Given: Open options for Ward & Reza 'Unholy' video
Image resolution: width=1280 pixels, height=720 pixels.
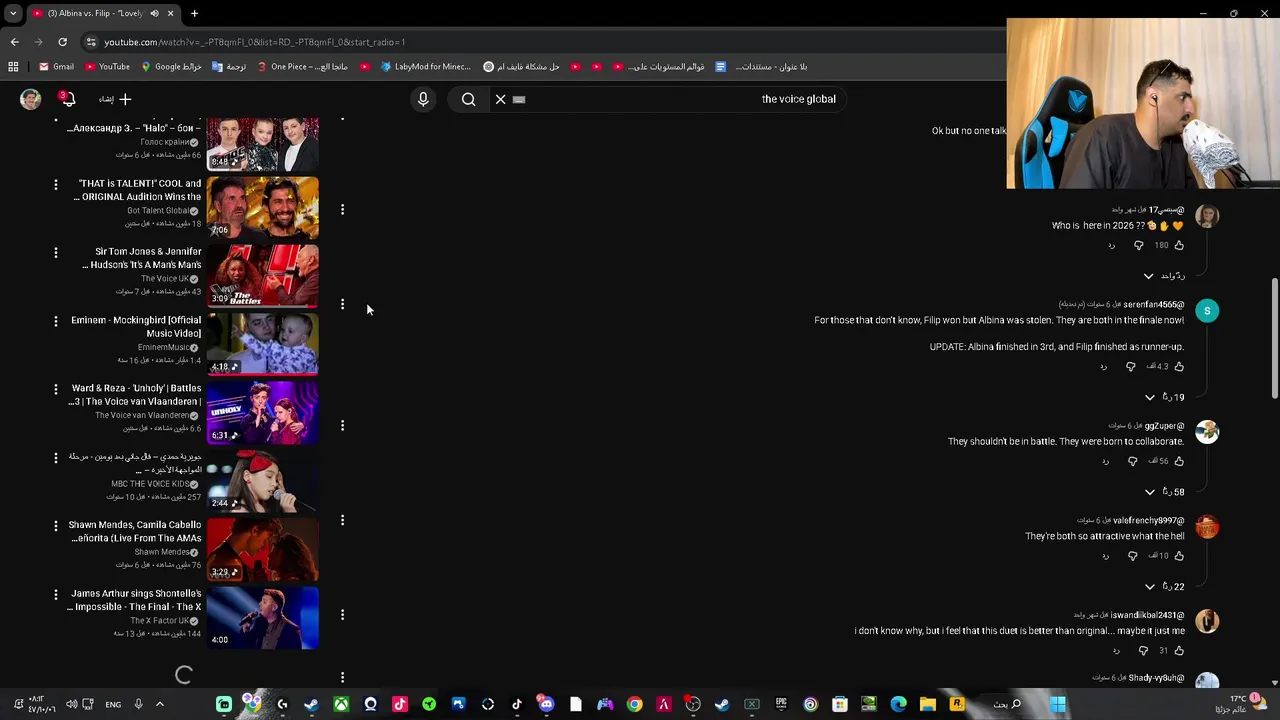Looking at the screenshot, I should [x=56, y=389].
